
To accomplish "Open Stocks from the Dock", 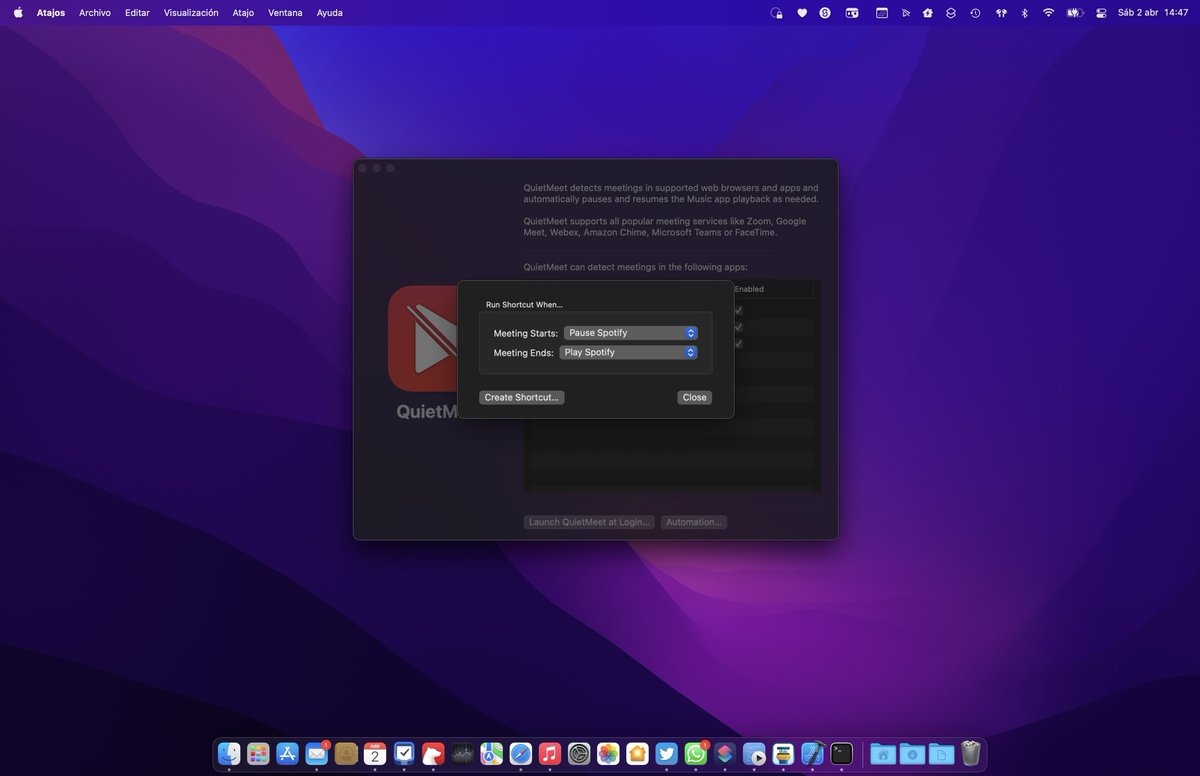I will point(463,753).
